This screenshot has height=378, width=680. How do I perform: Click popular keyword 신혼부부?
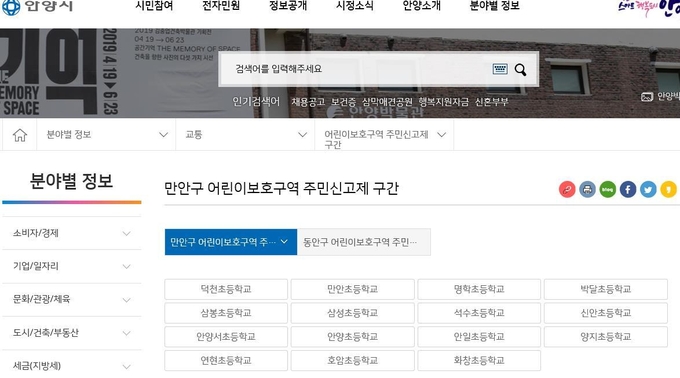491,102
